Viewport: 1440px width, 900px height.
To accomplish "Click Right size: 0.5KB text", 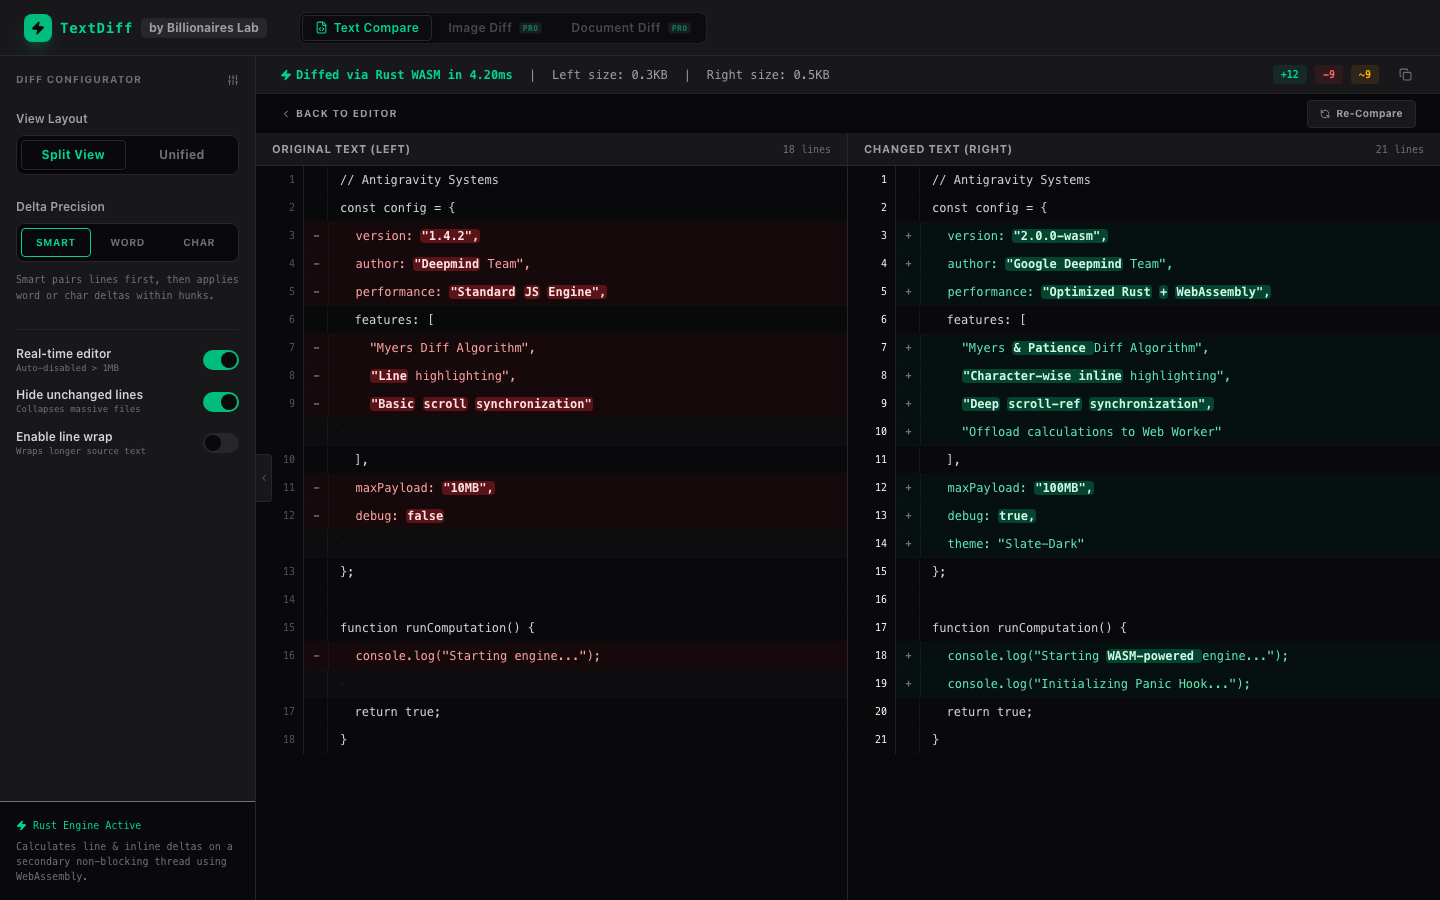I will click(x=768, y=75).
